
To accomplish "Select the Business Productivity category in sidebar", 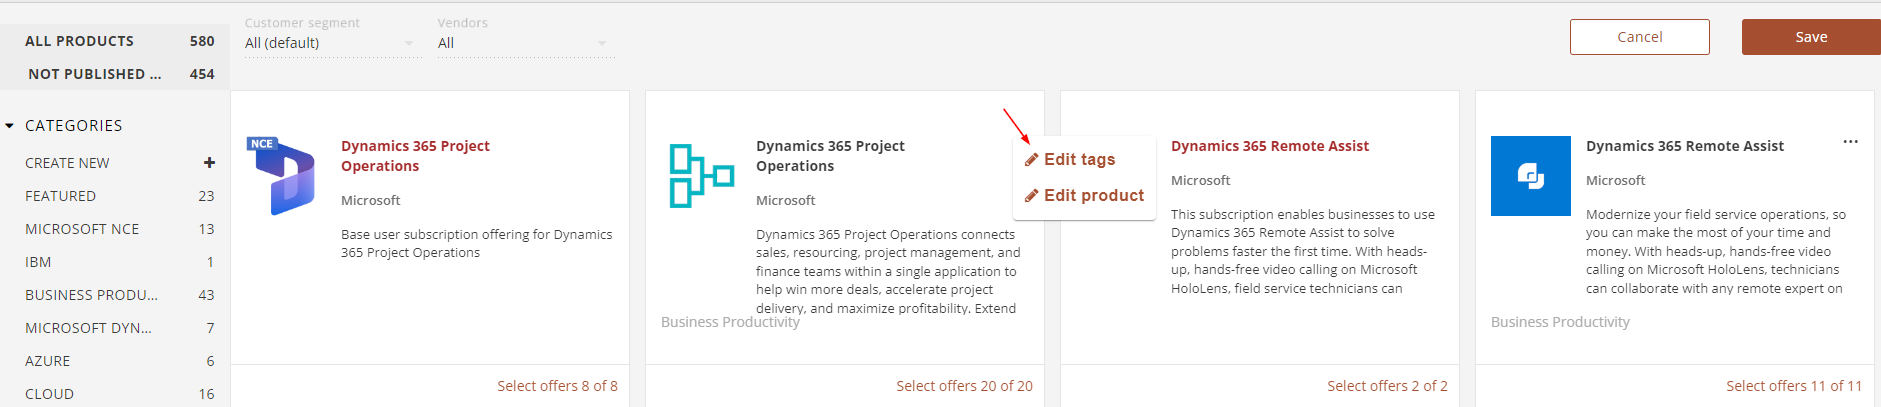I will click(91, 295).
